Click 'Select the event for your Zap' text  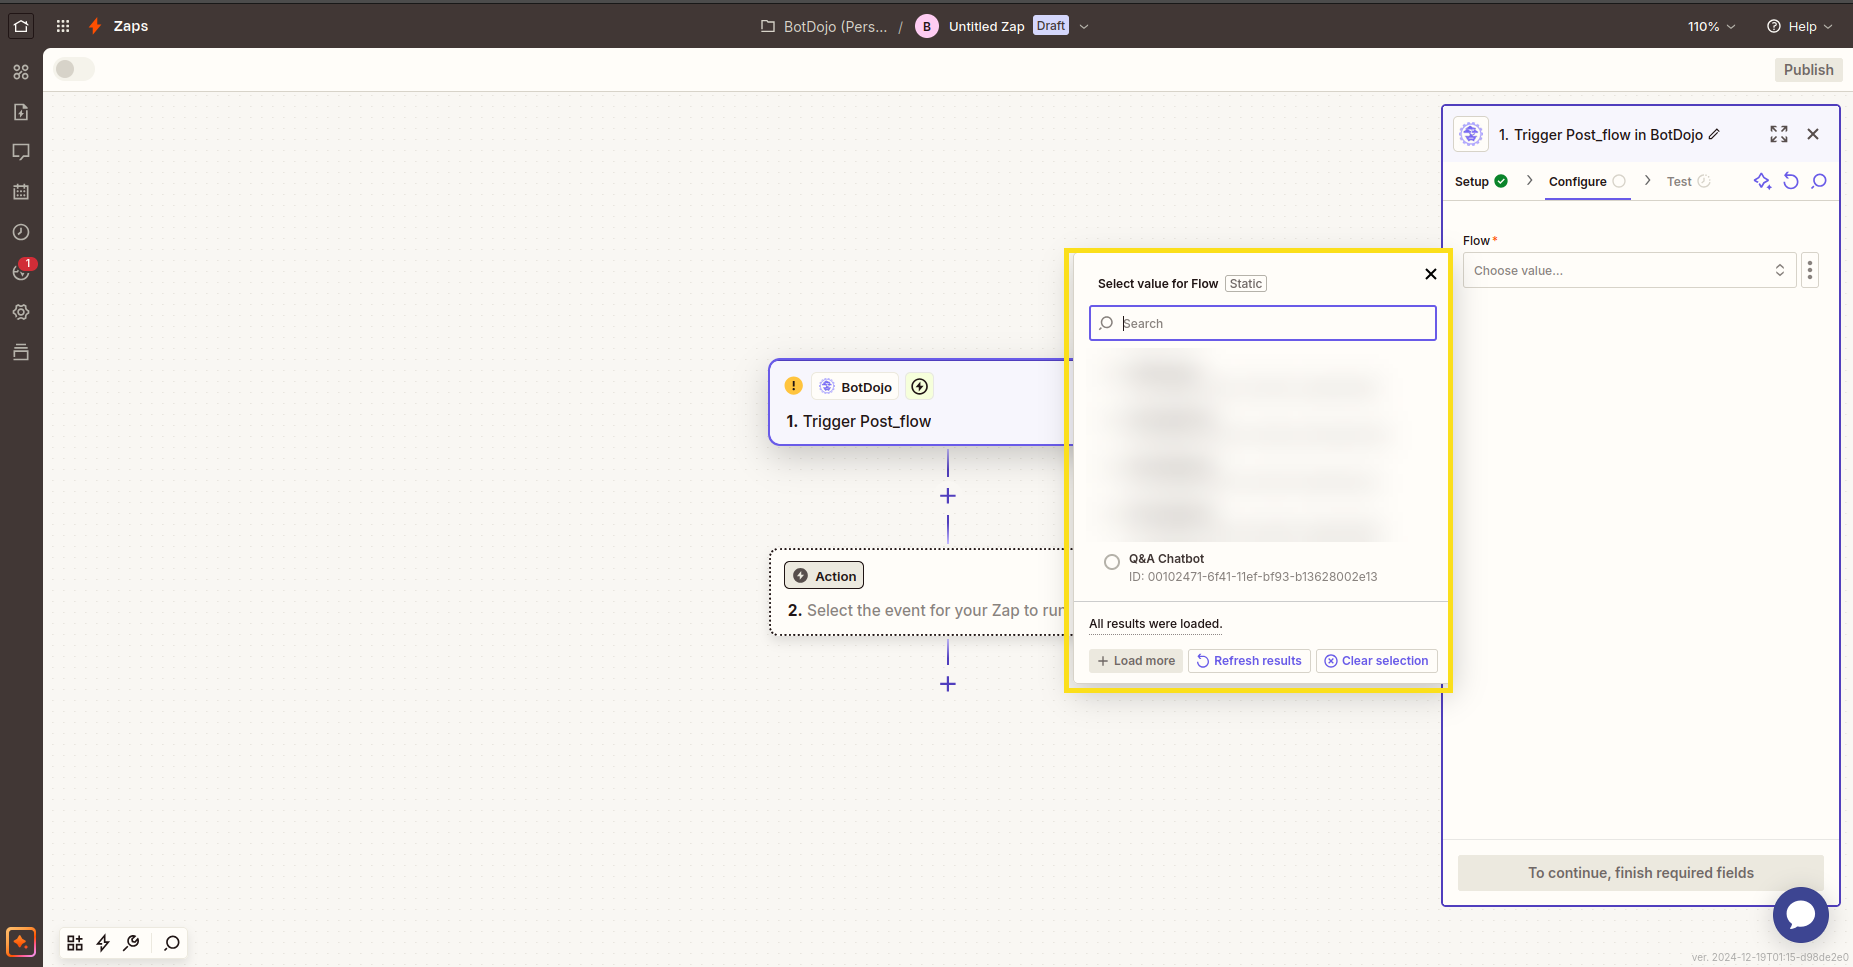(x=935, y=610)
